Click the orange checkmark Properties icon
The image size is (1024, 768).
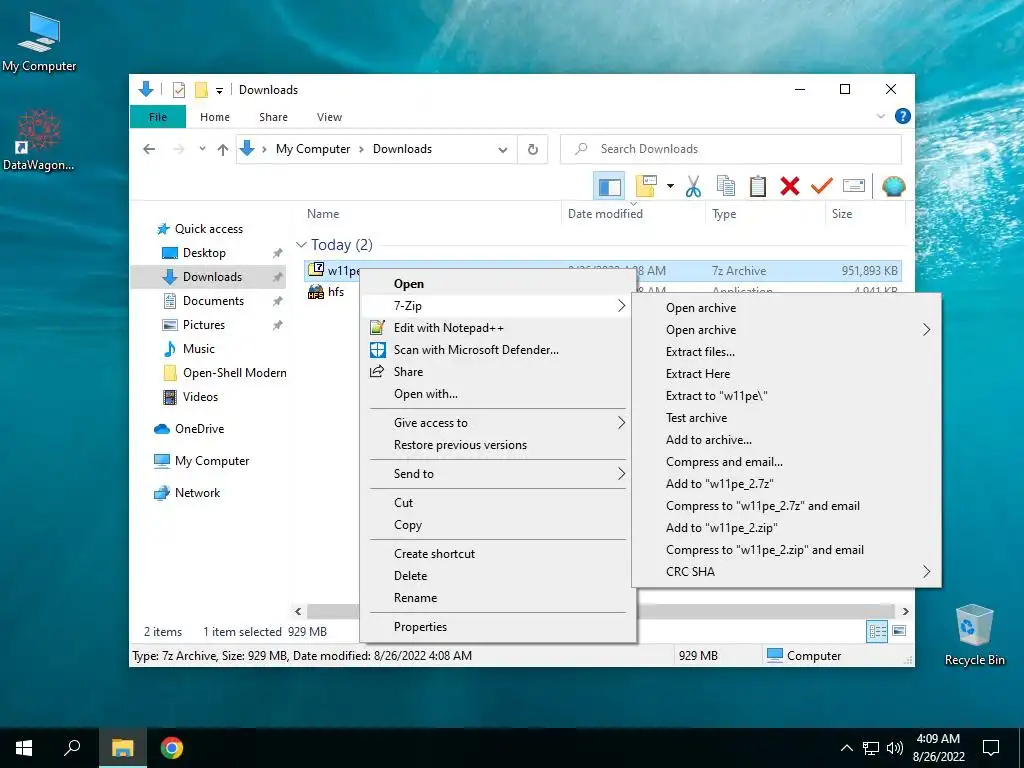822,186
